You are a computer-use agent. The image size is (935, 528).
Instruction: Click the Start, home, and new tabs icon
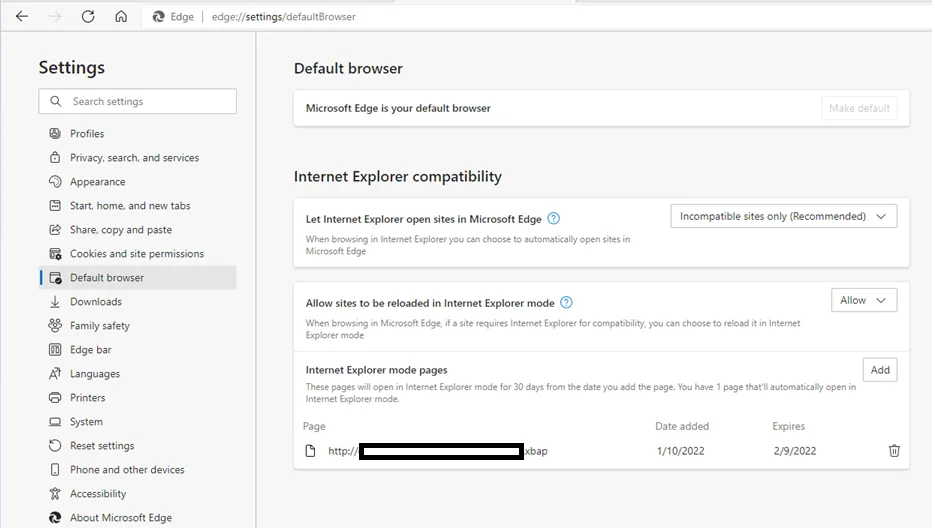(55, 205)
